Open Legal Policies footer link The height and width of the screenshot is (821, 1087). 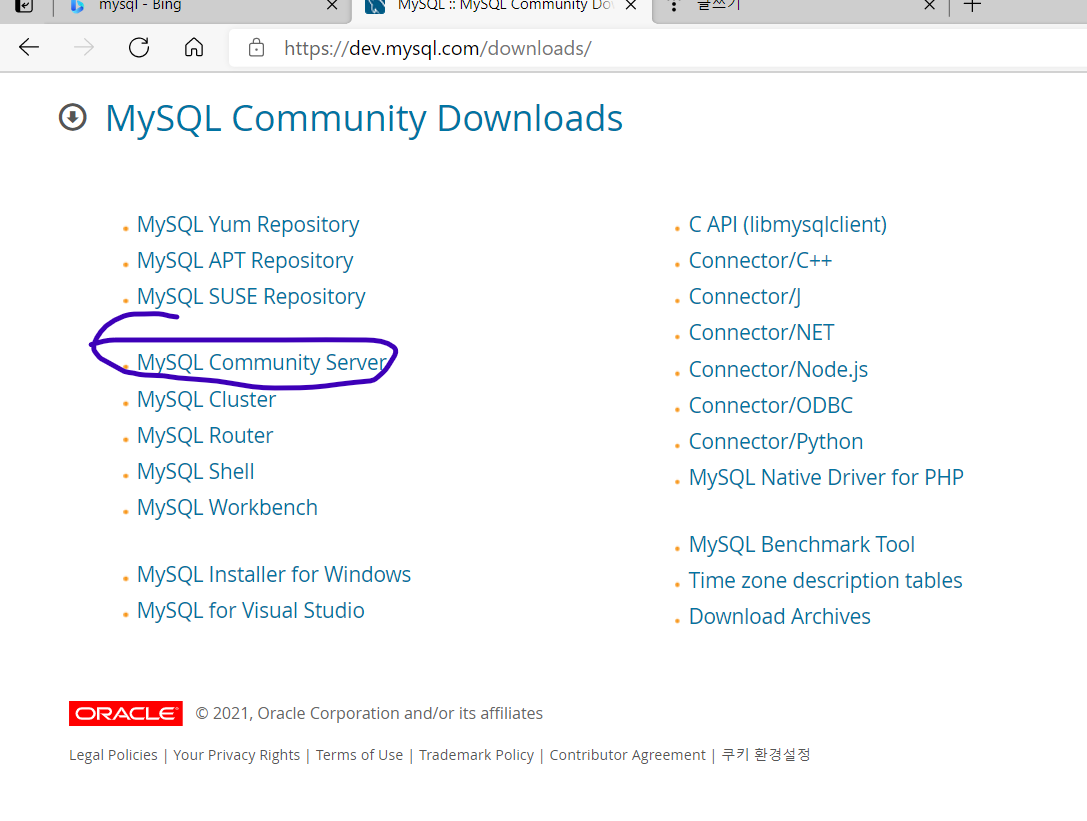[113, 755]
